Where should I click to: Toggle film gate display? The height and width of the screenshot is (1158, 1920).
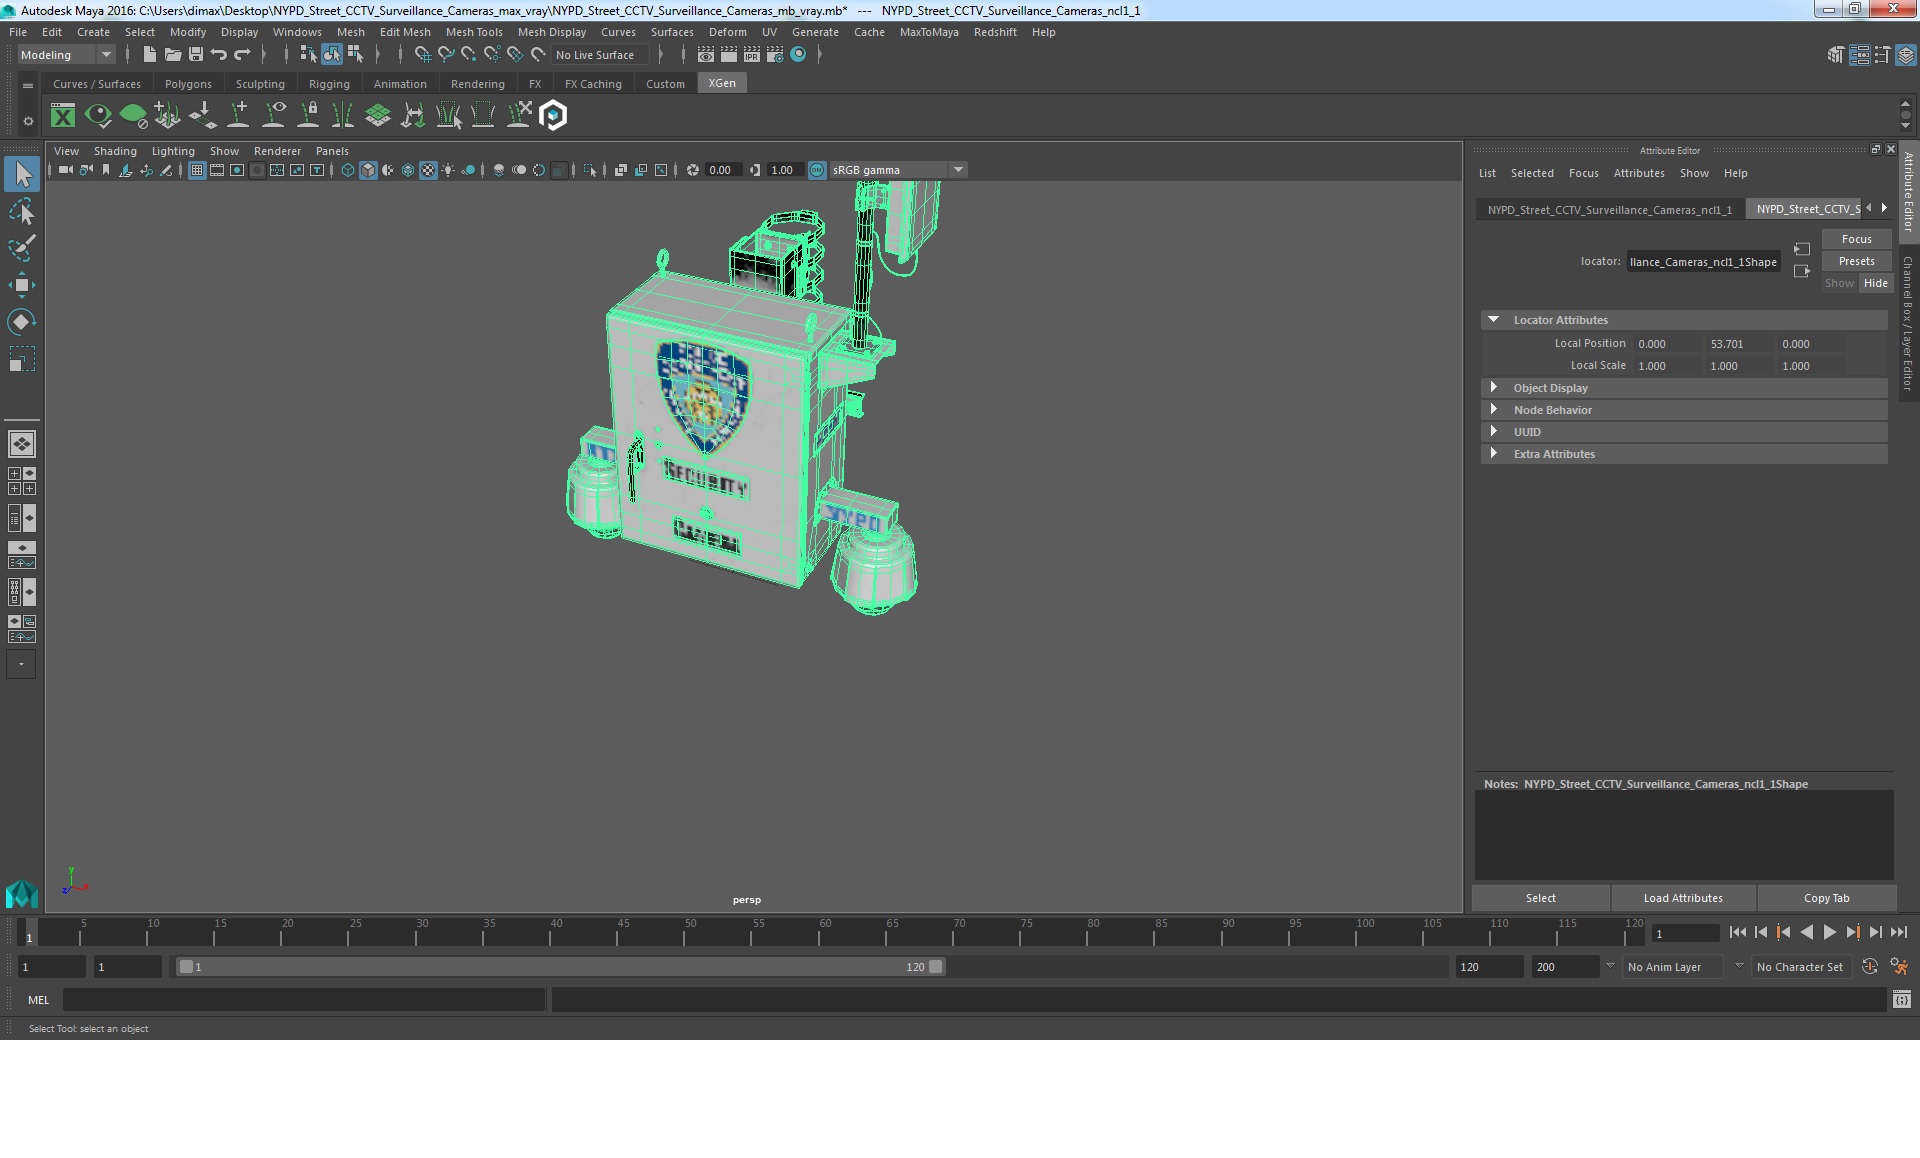tap(217, 170)
